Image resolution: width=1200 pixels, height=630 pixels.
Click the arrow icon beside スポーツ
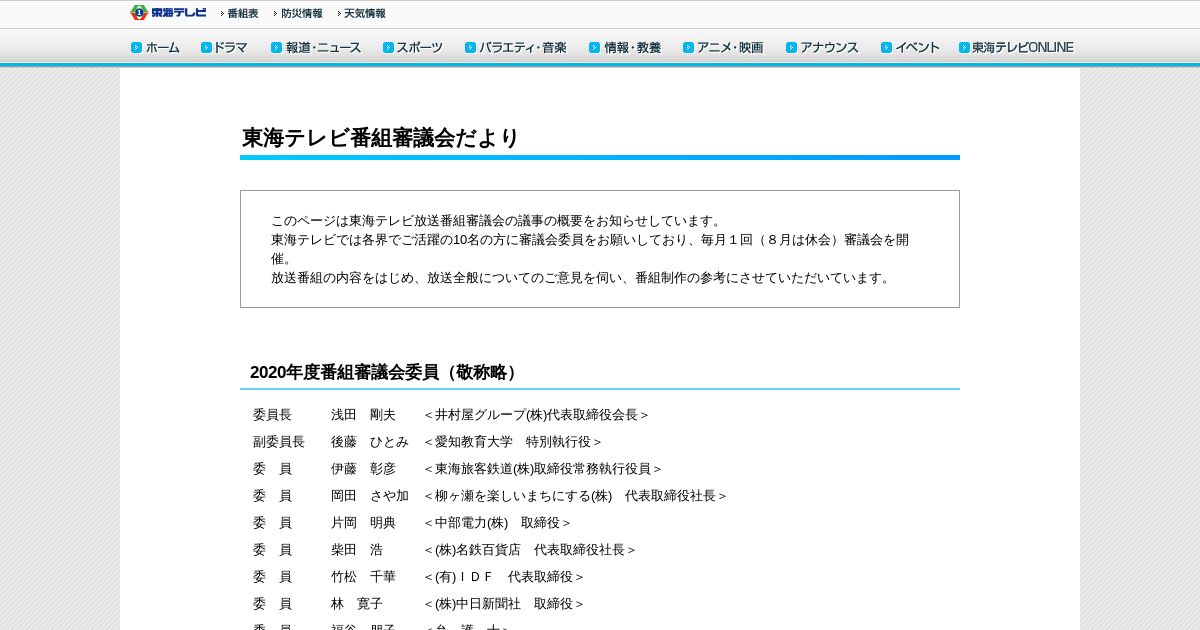click(x=388, y=48)
